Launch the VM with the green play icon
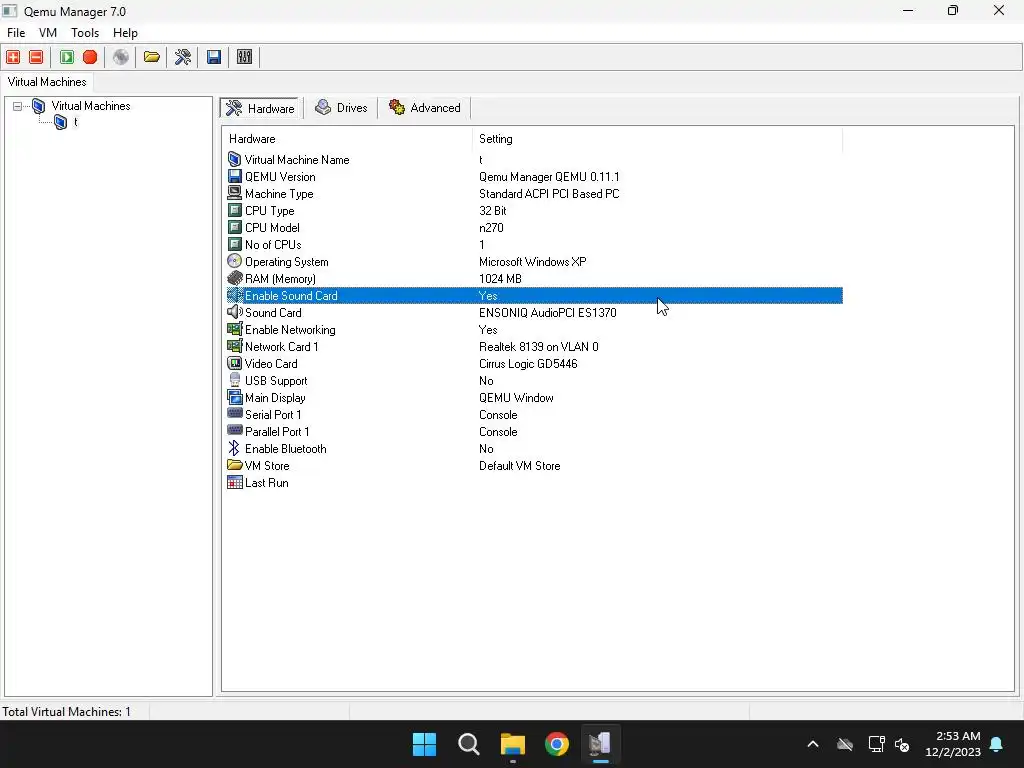 (x=67, y=57)
